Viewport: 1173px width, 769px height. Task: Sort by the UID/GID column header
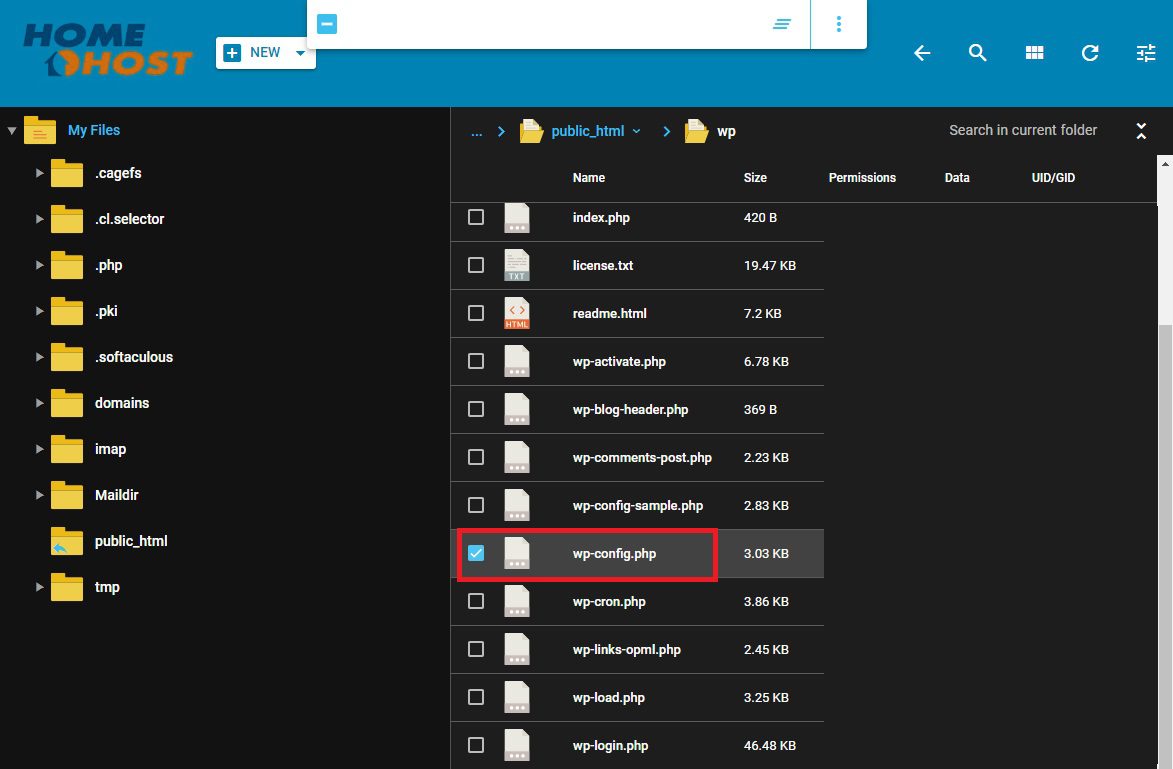tap(1053, 178)
